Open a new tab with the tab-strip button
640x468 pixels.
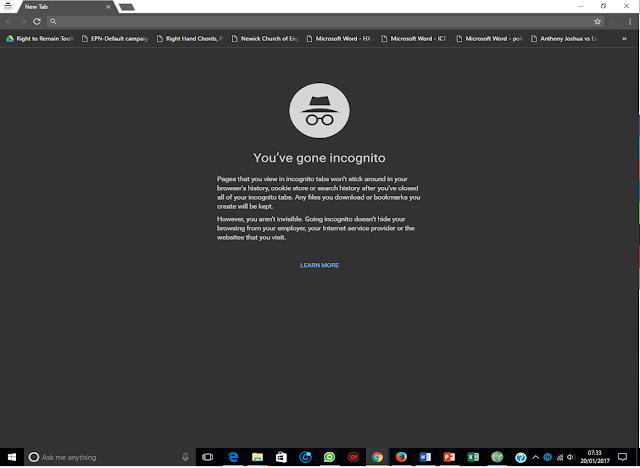click(x=127, y=7)
